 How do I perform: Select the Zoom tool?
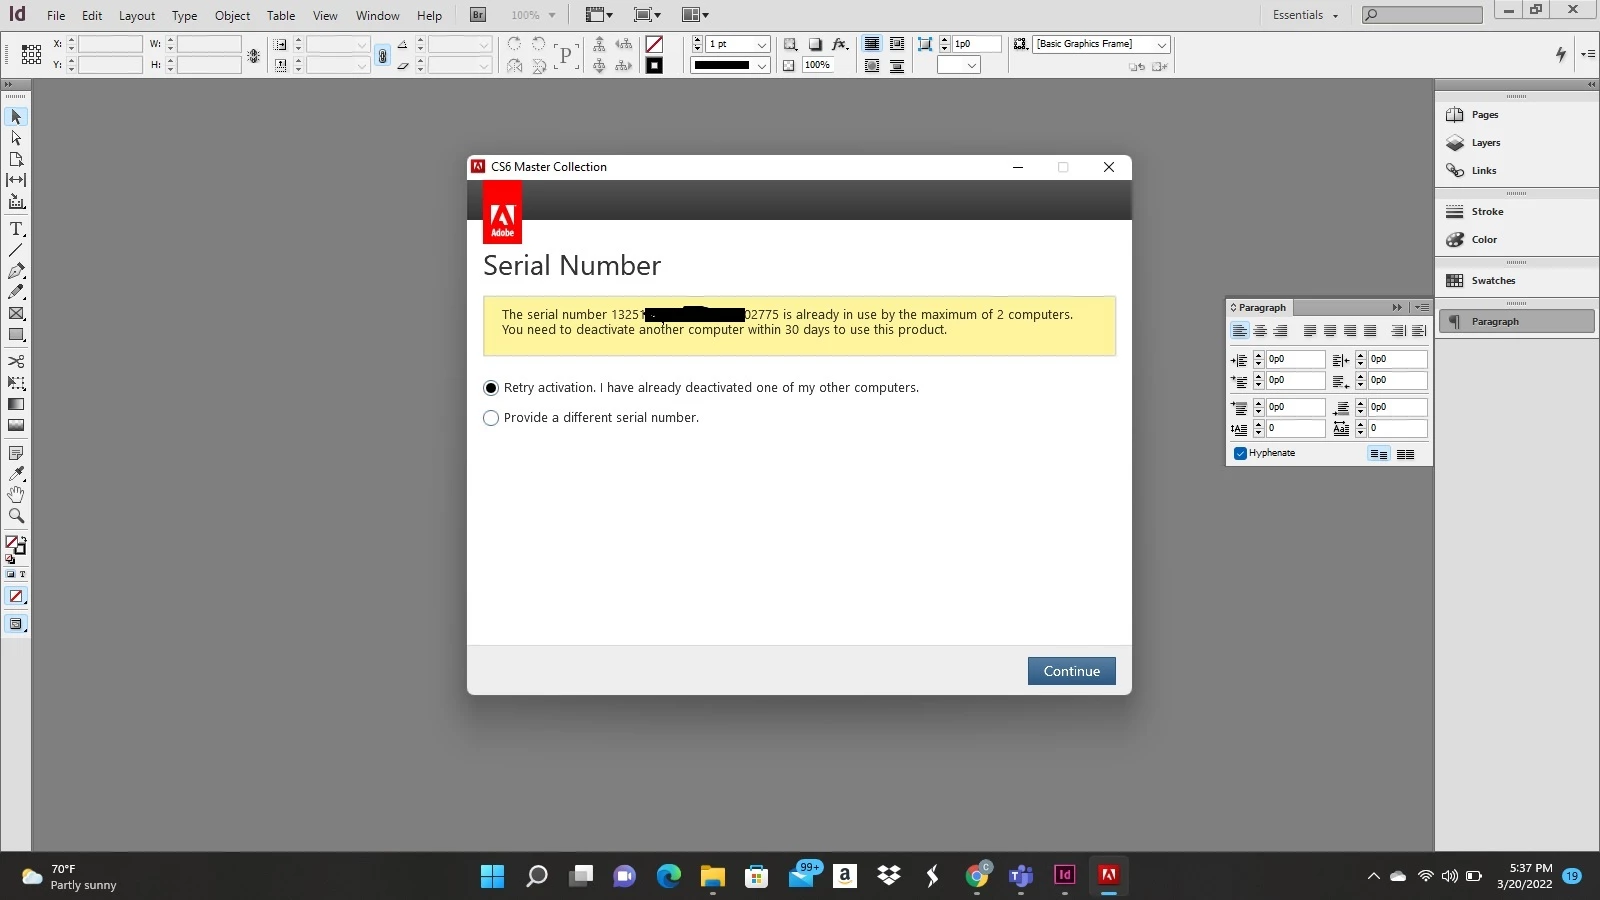16,516
